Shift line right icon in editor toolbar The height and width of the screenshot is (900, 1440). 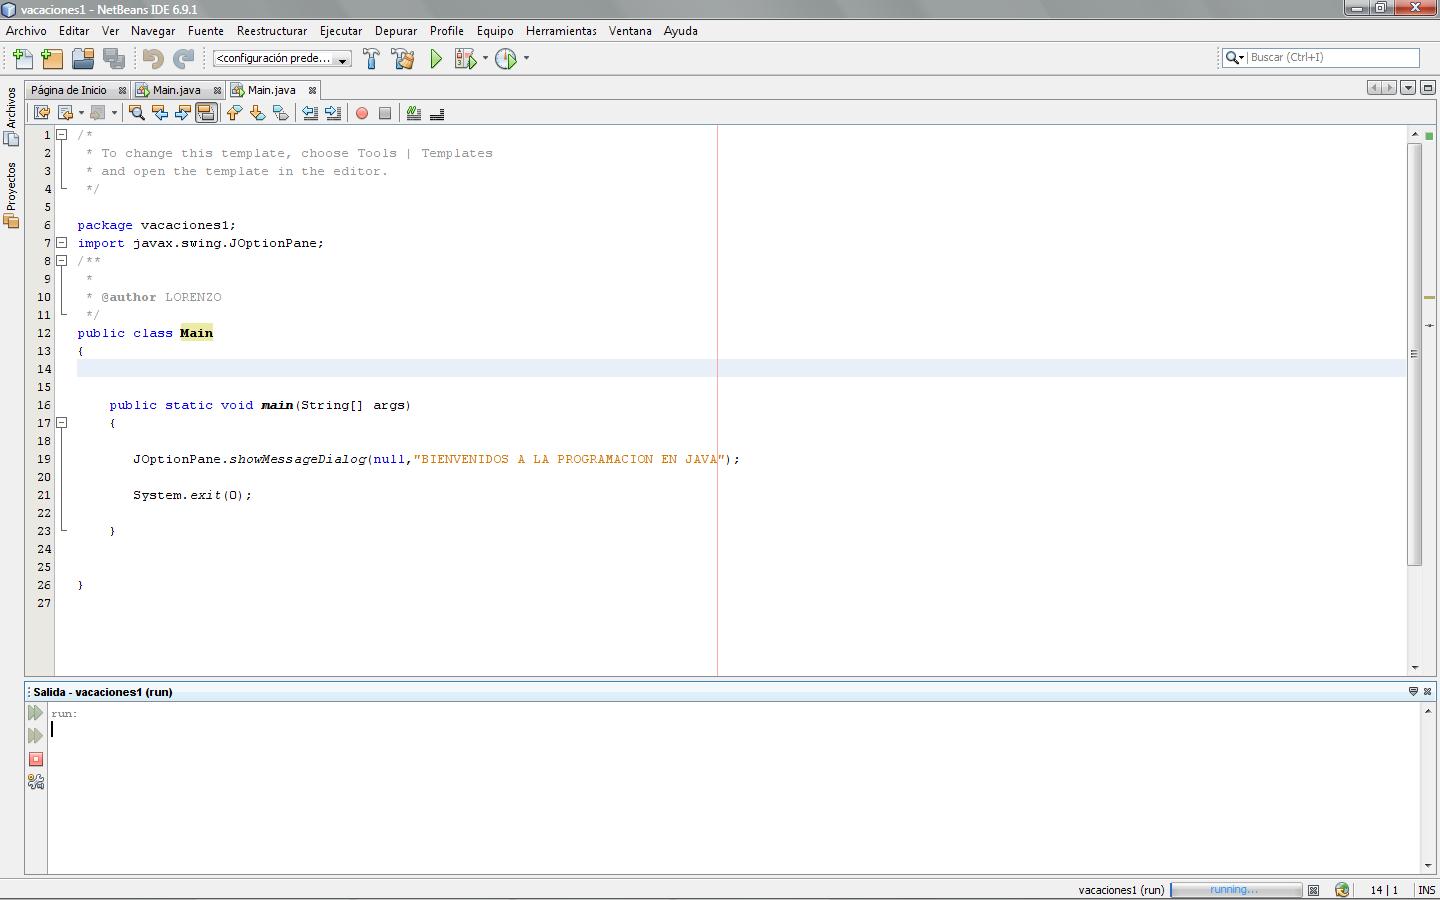tap(333, 113)
